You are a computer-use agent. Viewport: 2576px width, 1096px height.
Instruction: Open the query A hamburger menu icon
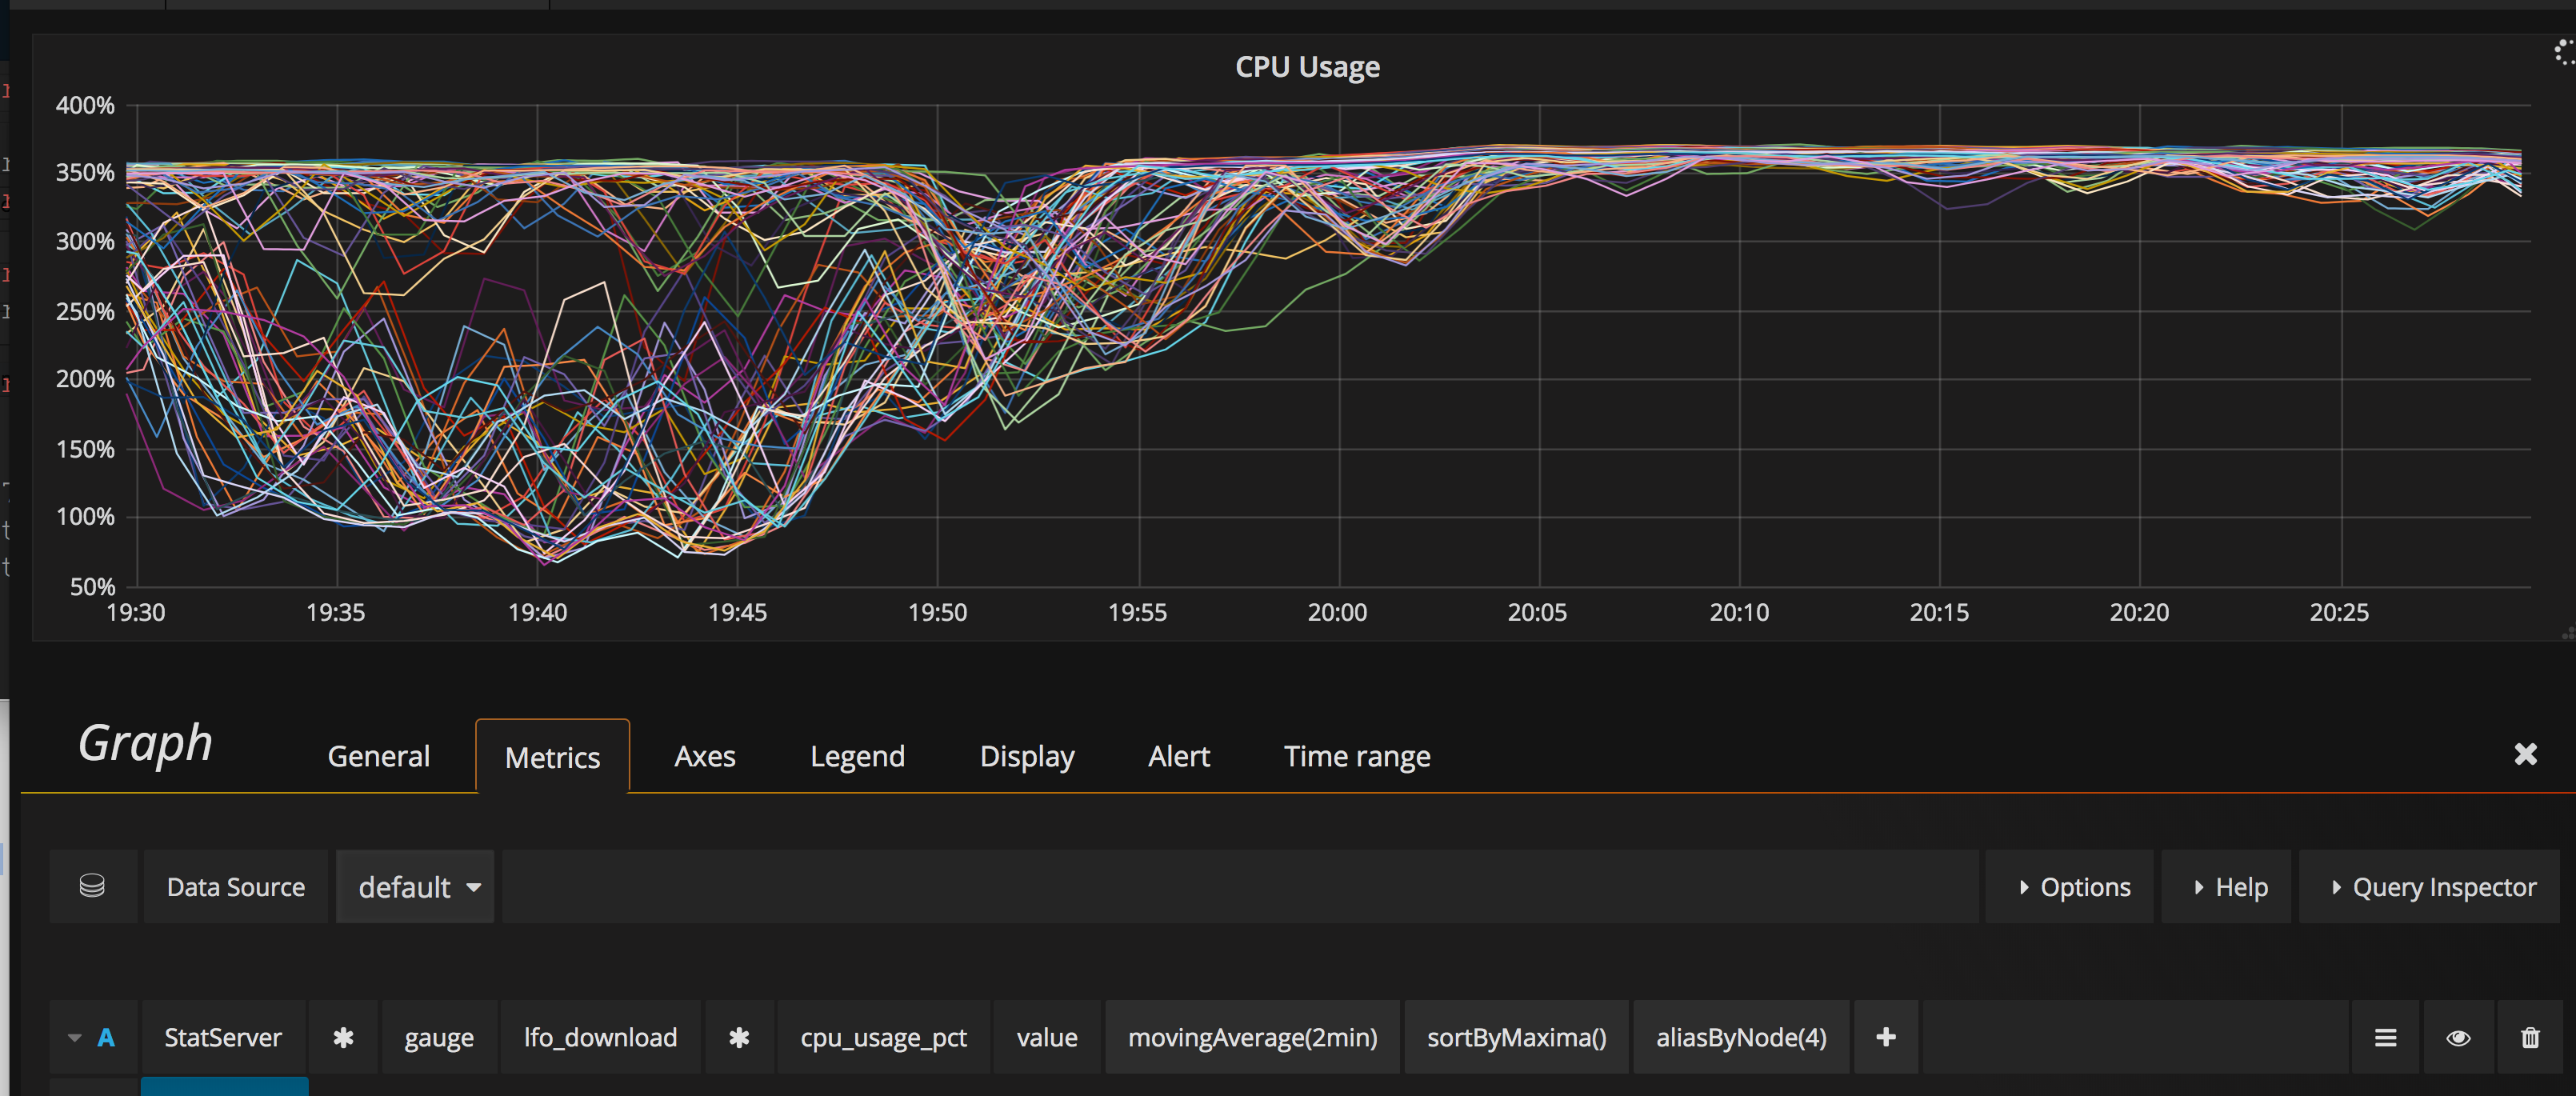pyautogui.click(x=2385, y=1037)
